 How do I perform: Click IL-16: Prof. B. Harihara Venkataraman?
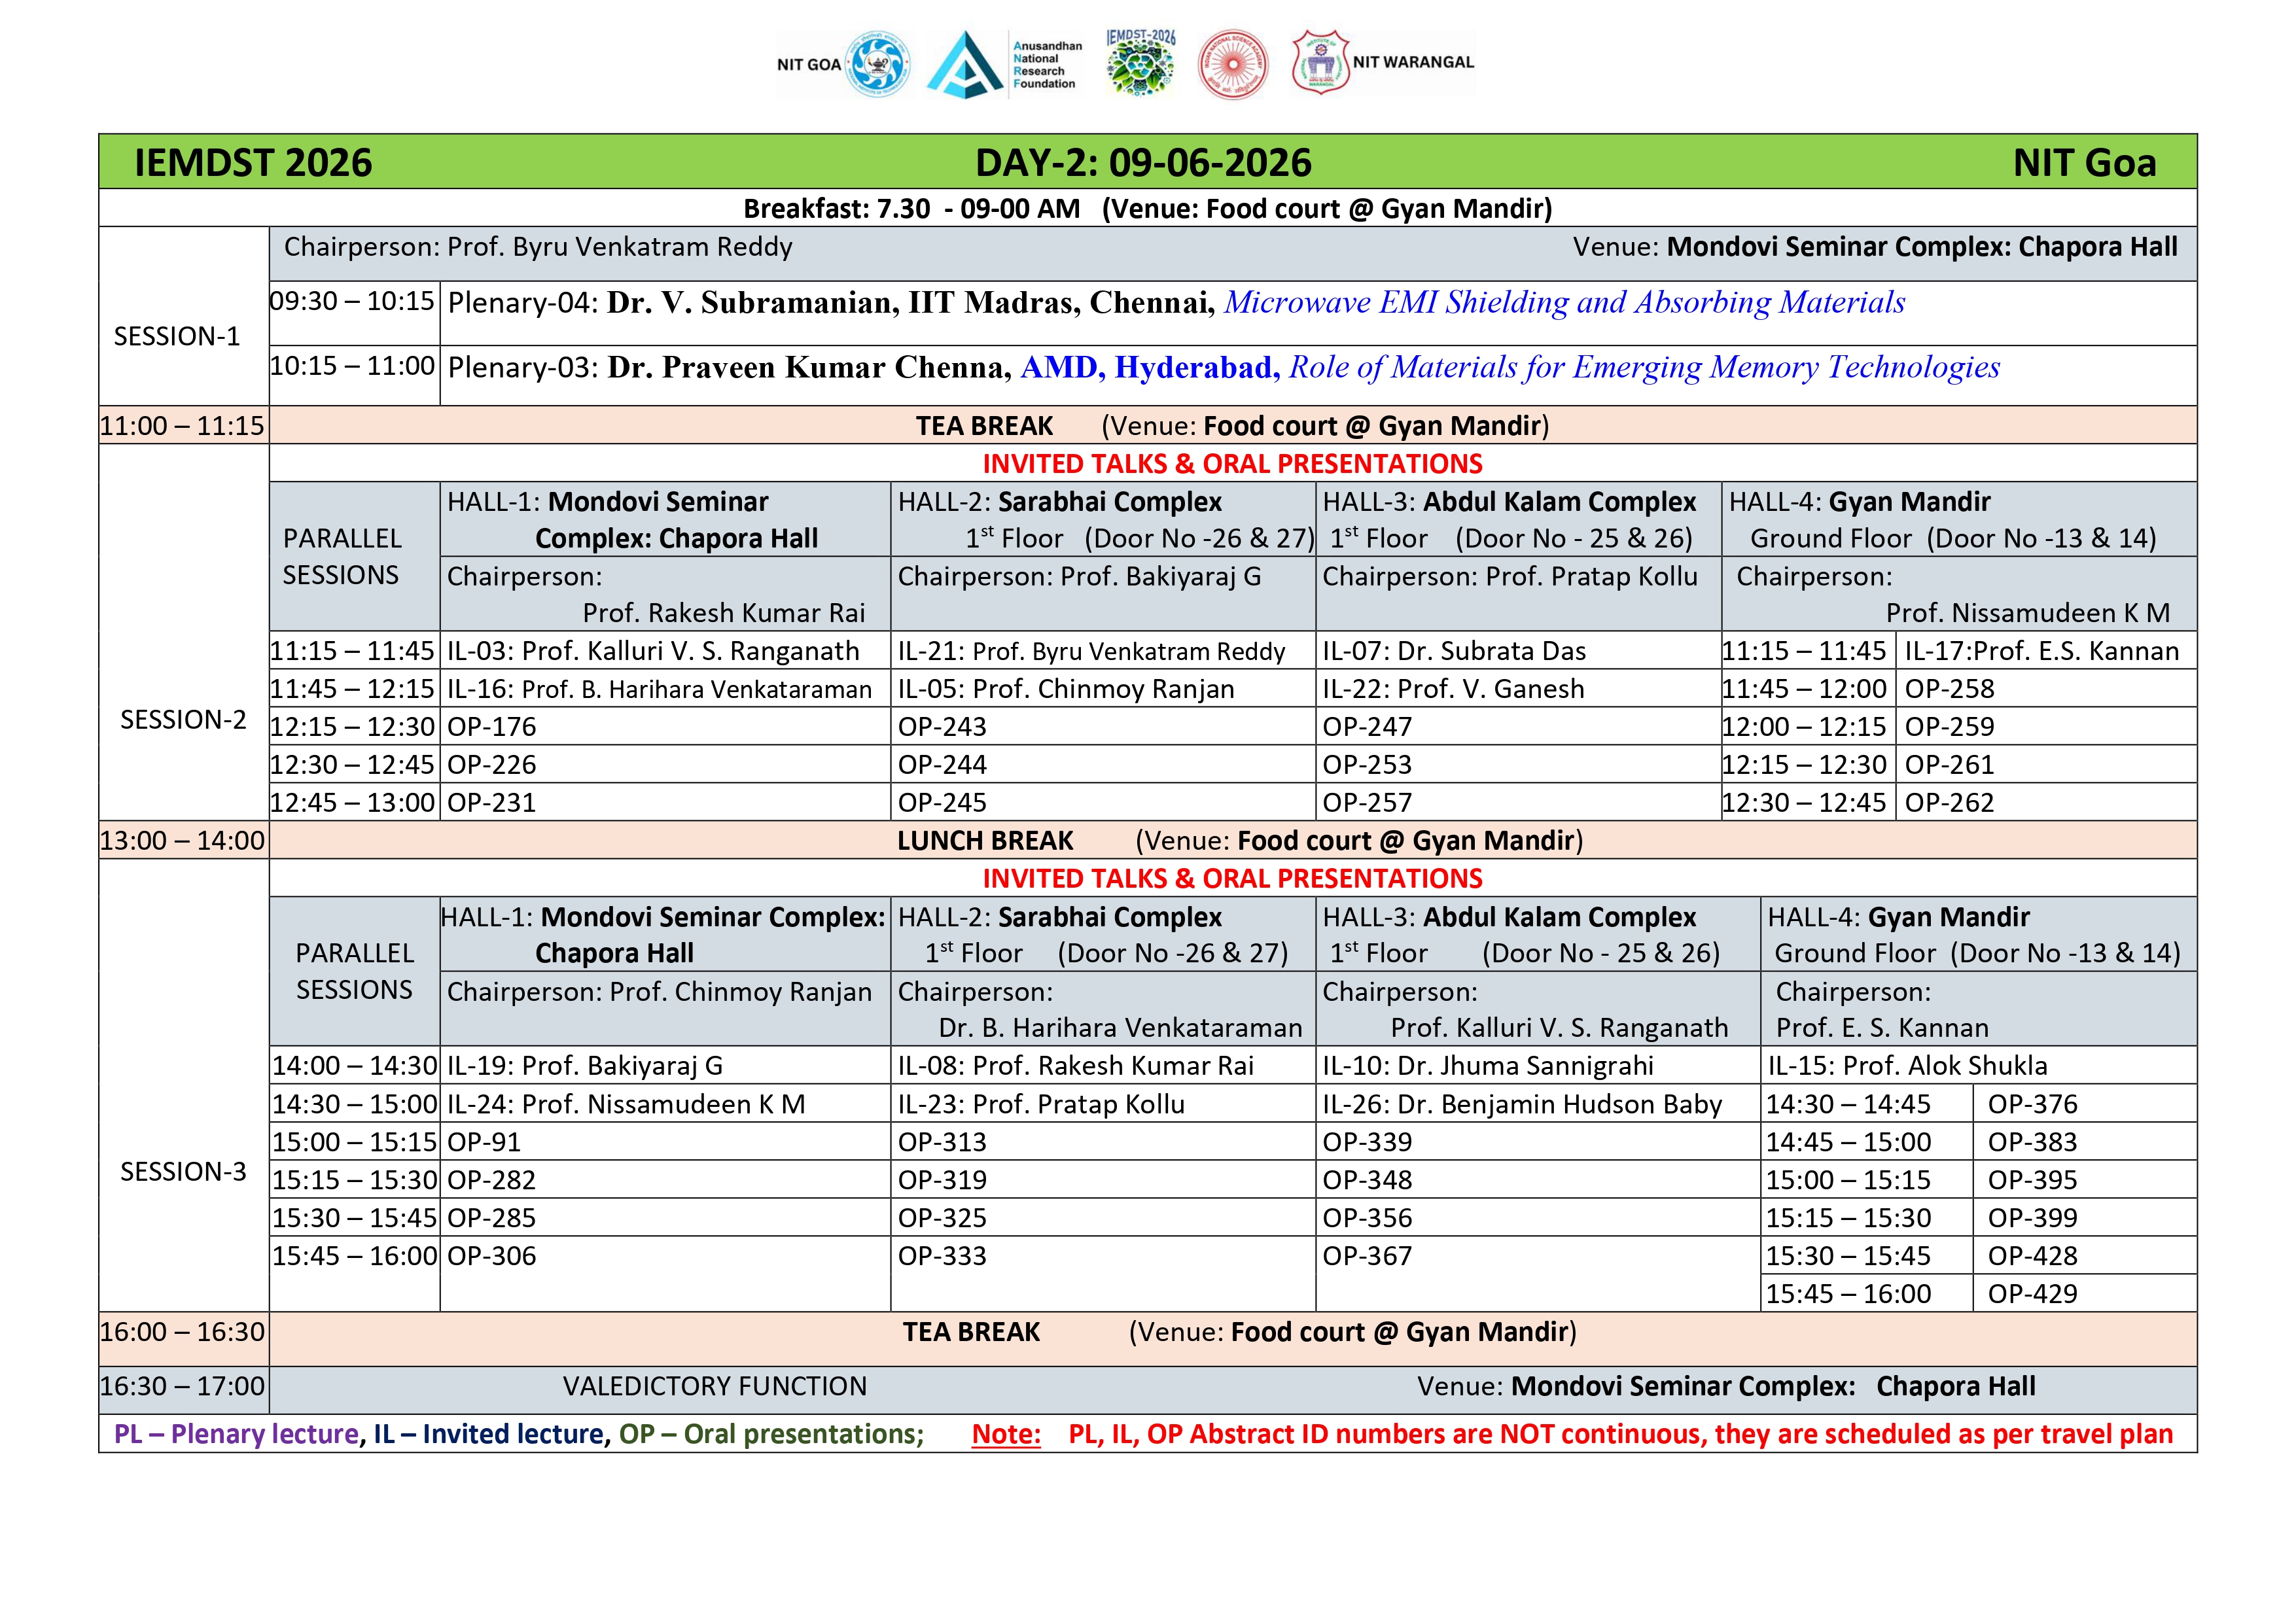click(x=659, y=689)
